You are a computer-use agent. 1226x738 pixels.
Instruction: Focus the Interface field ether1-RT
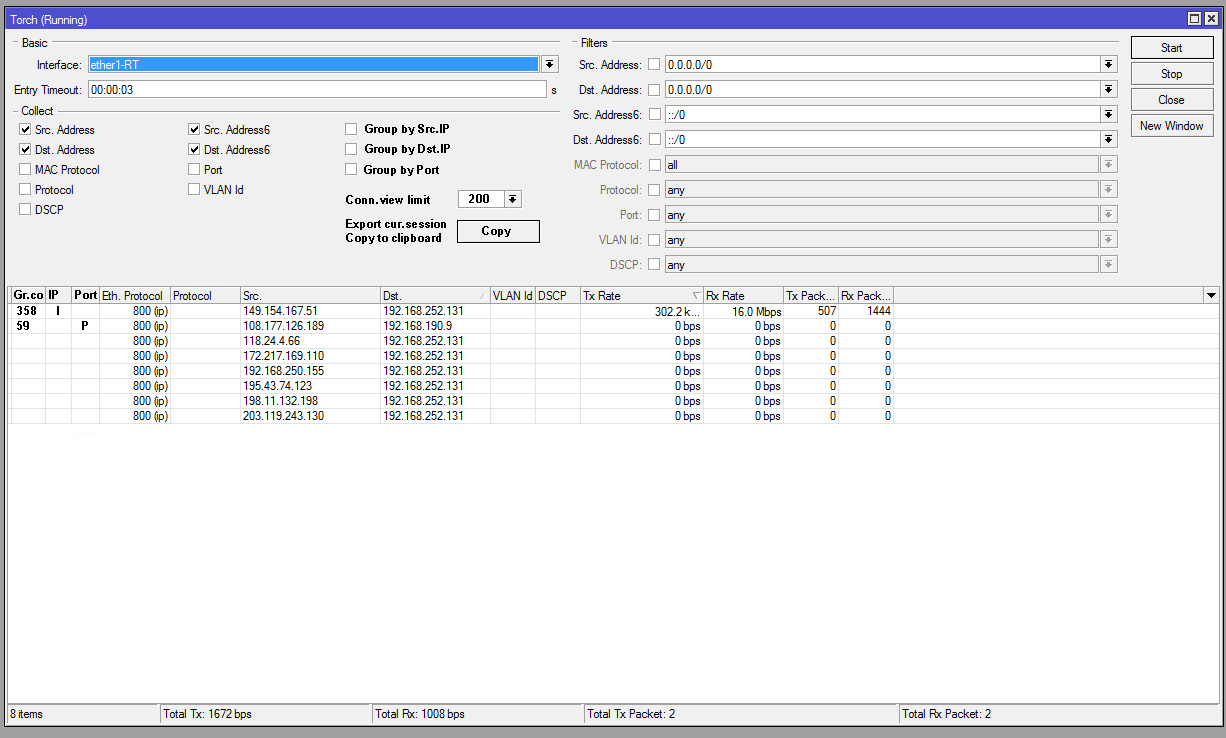click(x=313, y=64)
